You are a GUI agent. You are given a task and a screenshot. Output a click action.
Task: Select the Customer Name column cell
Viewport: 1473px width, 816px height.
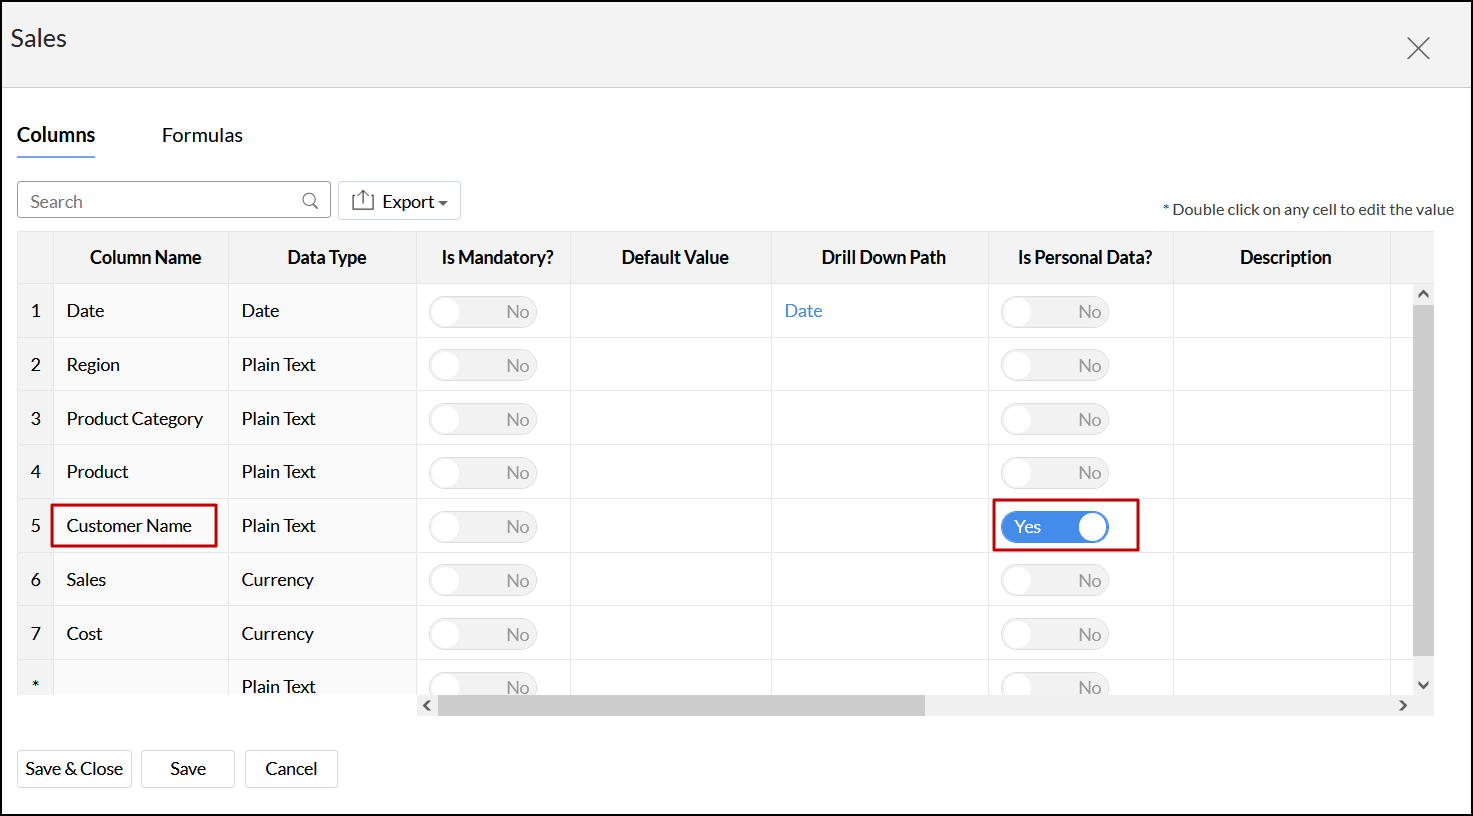(134, 526)
